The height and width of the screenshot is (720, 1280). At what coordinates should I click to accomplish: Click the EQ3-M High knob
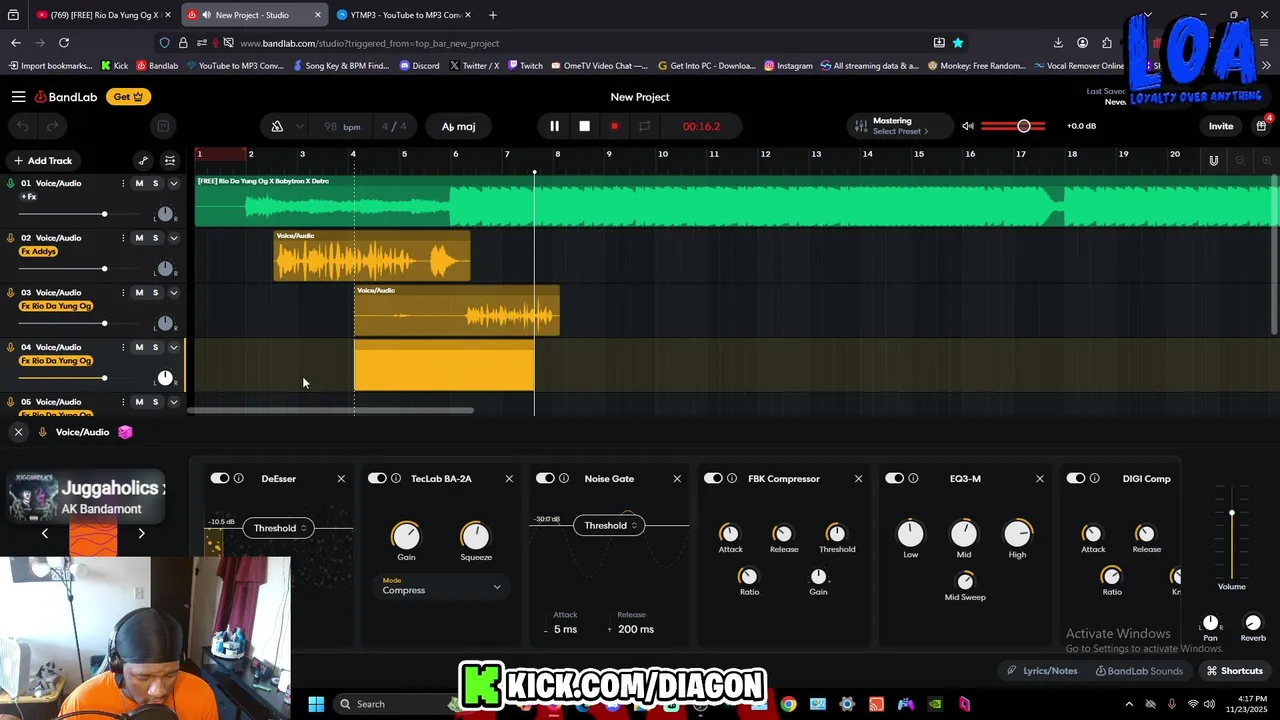pyautogui.click(x=1017, y=533)
